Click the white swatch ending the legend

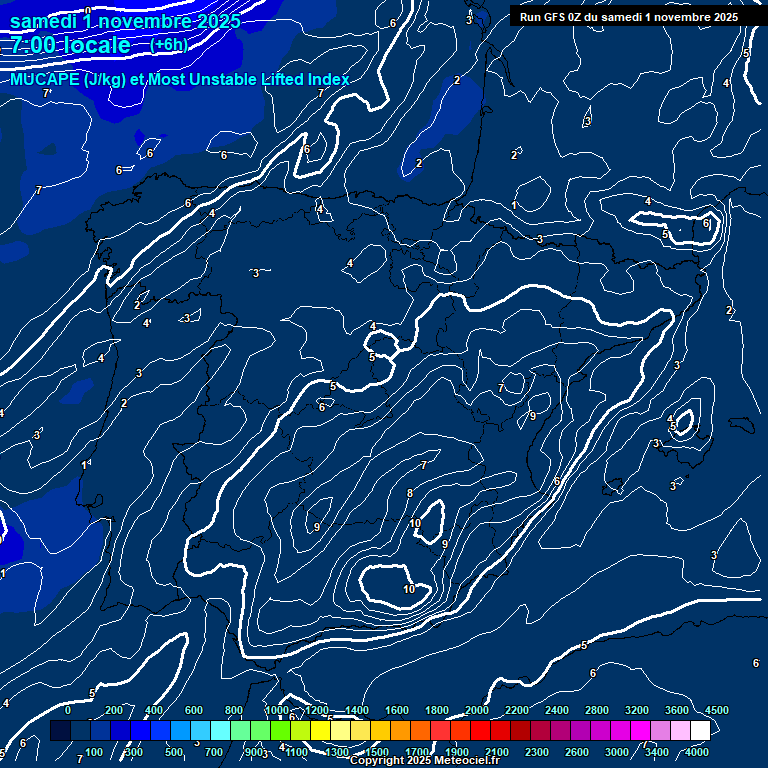click(700, 731)
